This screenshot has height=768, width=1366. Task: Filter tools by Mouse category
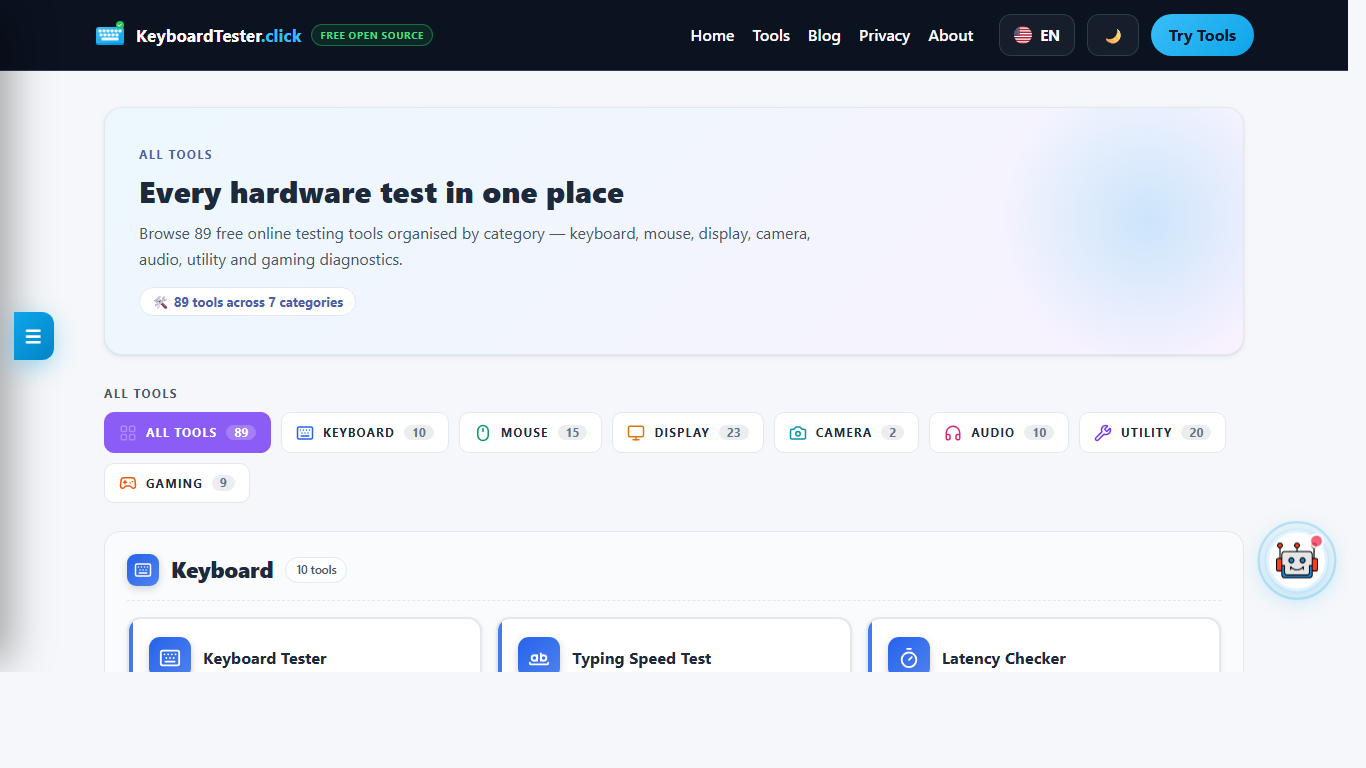coord(530,432)
